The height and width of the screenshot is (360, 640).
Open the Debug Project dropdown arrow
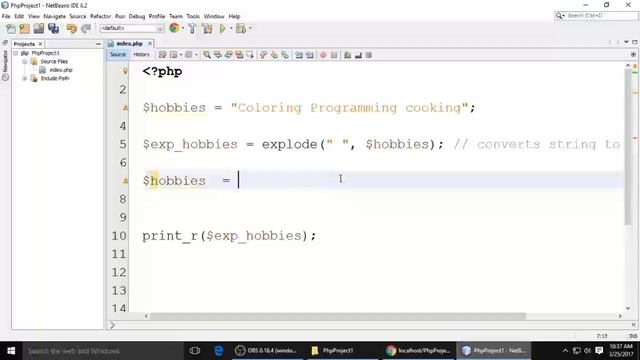click(x=250, y=29)
